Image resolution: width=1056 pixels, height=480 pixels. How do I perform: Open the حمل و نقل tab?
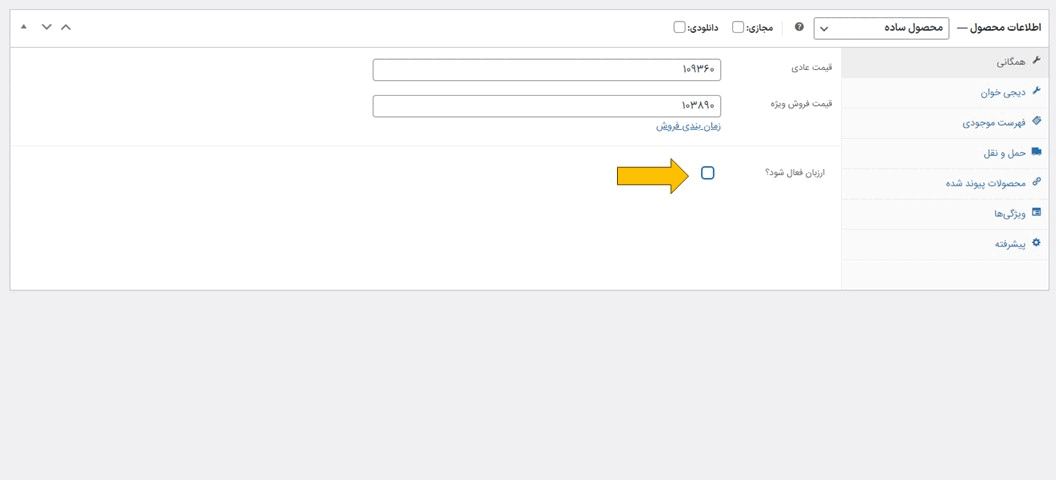1004,153
